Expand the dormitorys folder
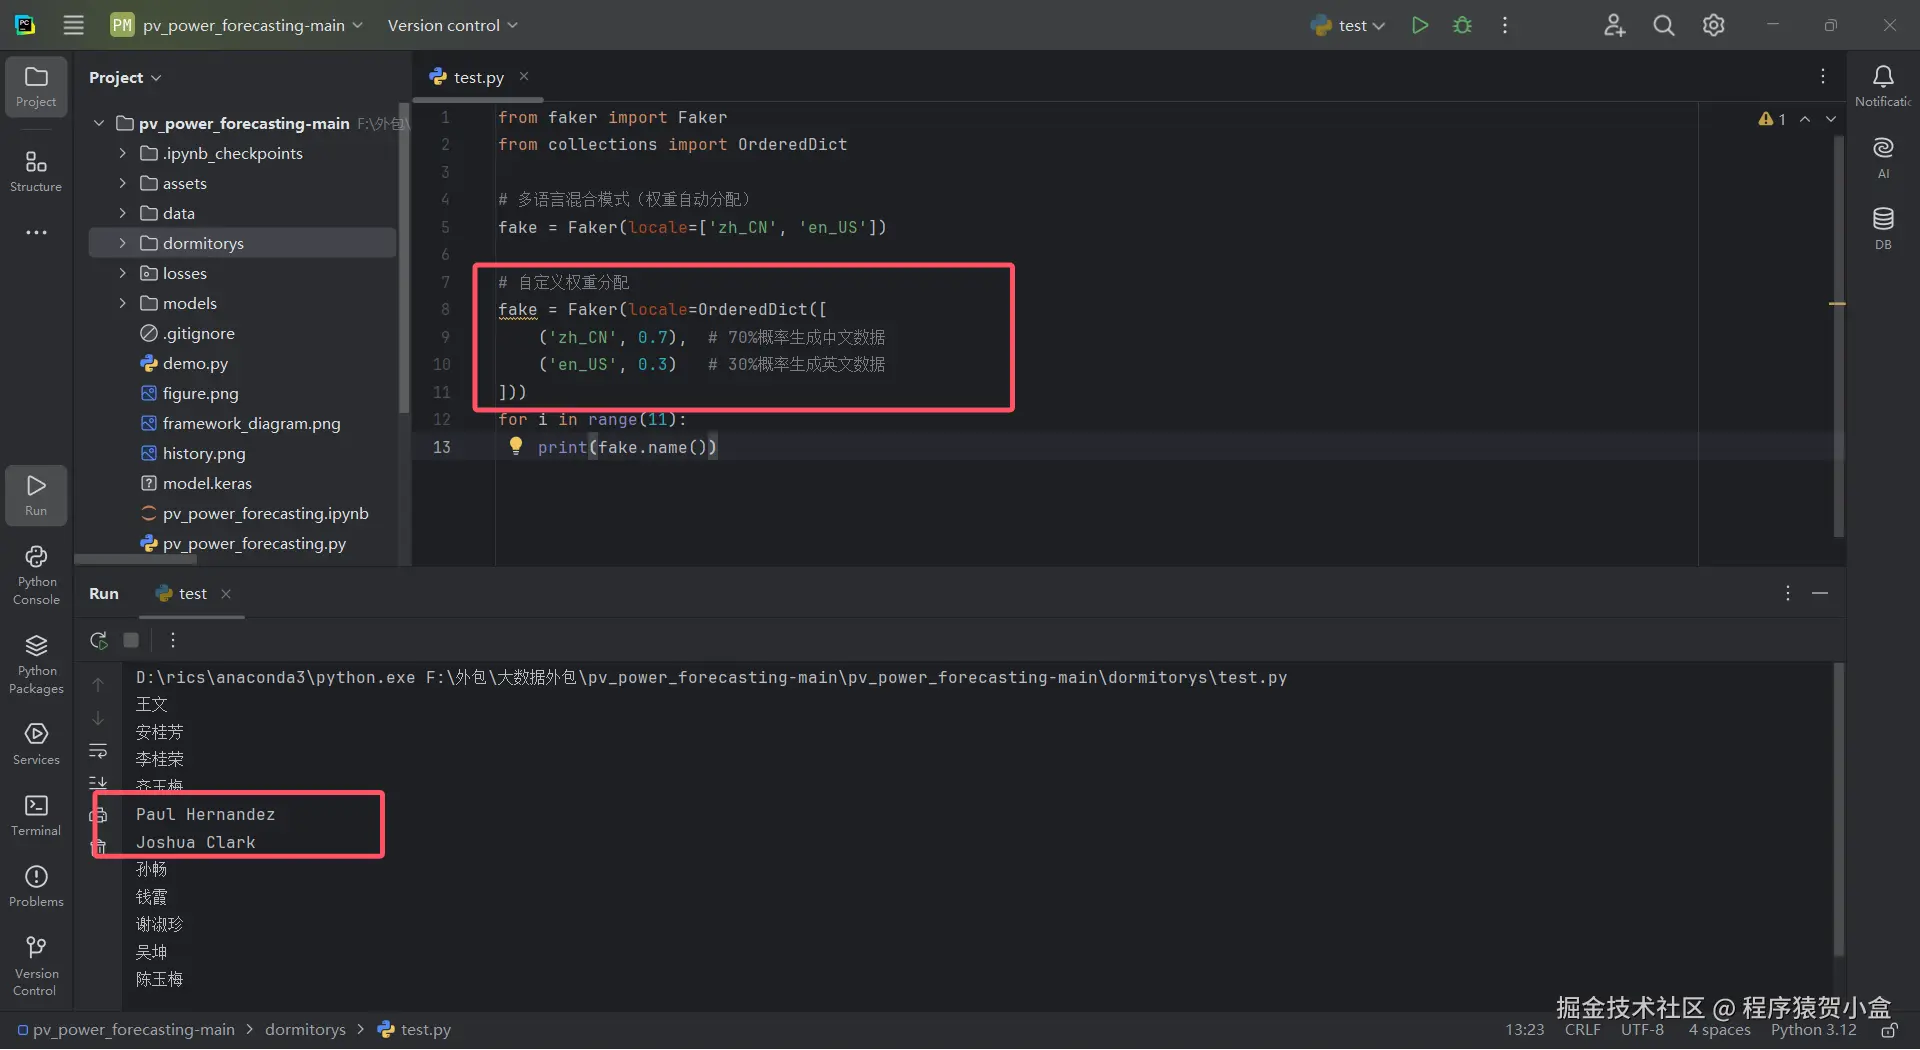Screen dimensions: 1920x1050 pos(122,243)
